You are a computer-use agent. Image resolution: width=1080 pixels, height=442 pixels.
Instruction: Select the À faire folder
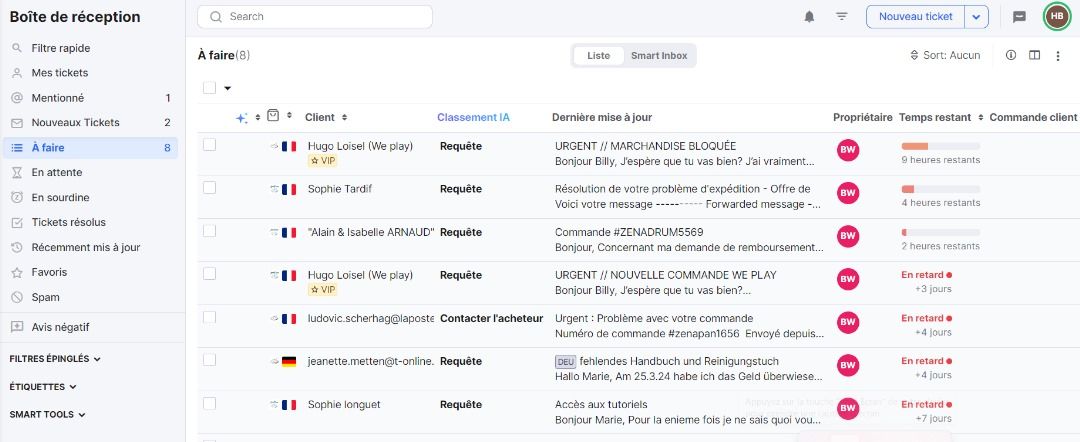pos(92,147)
